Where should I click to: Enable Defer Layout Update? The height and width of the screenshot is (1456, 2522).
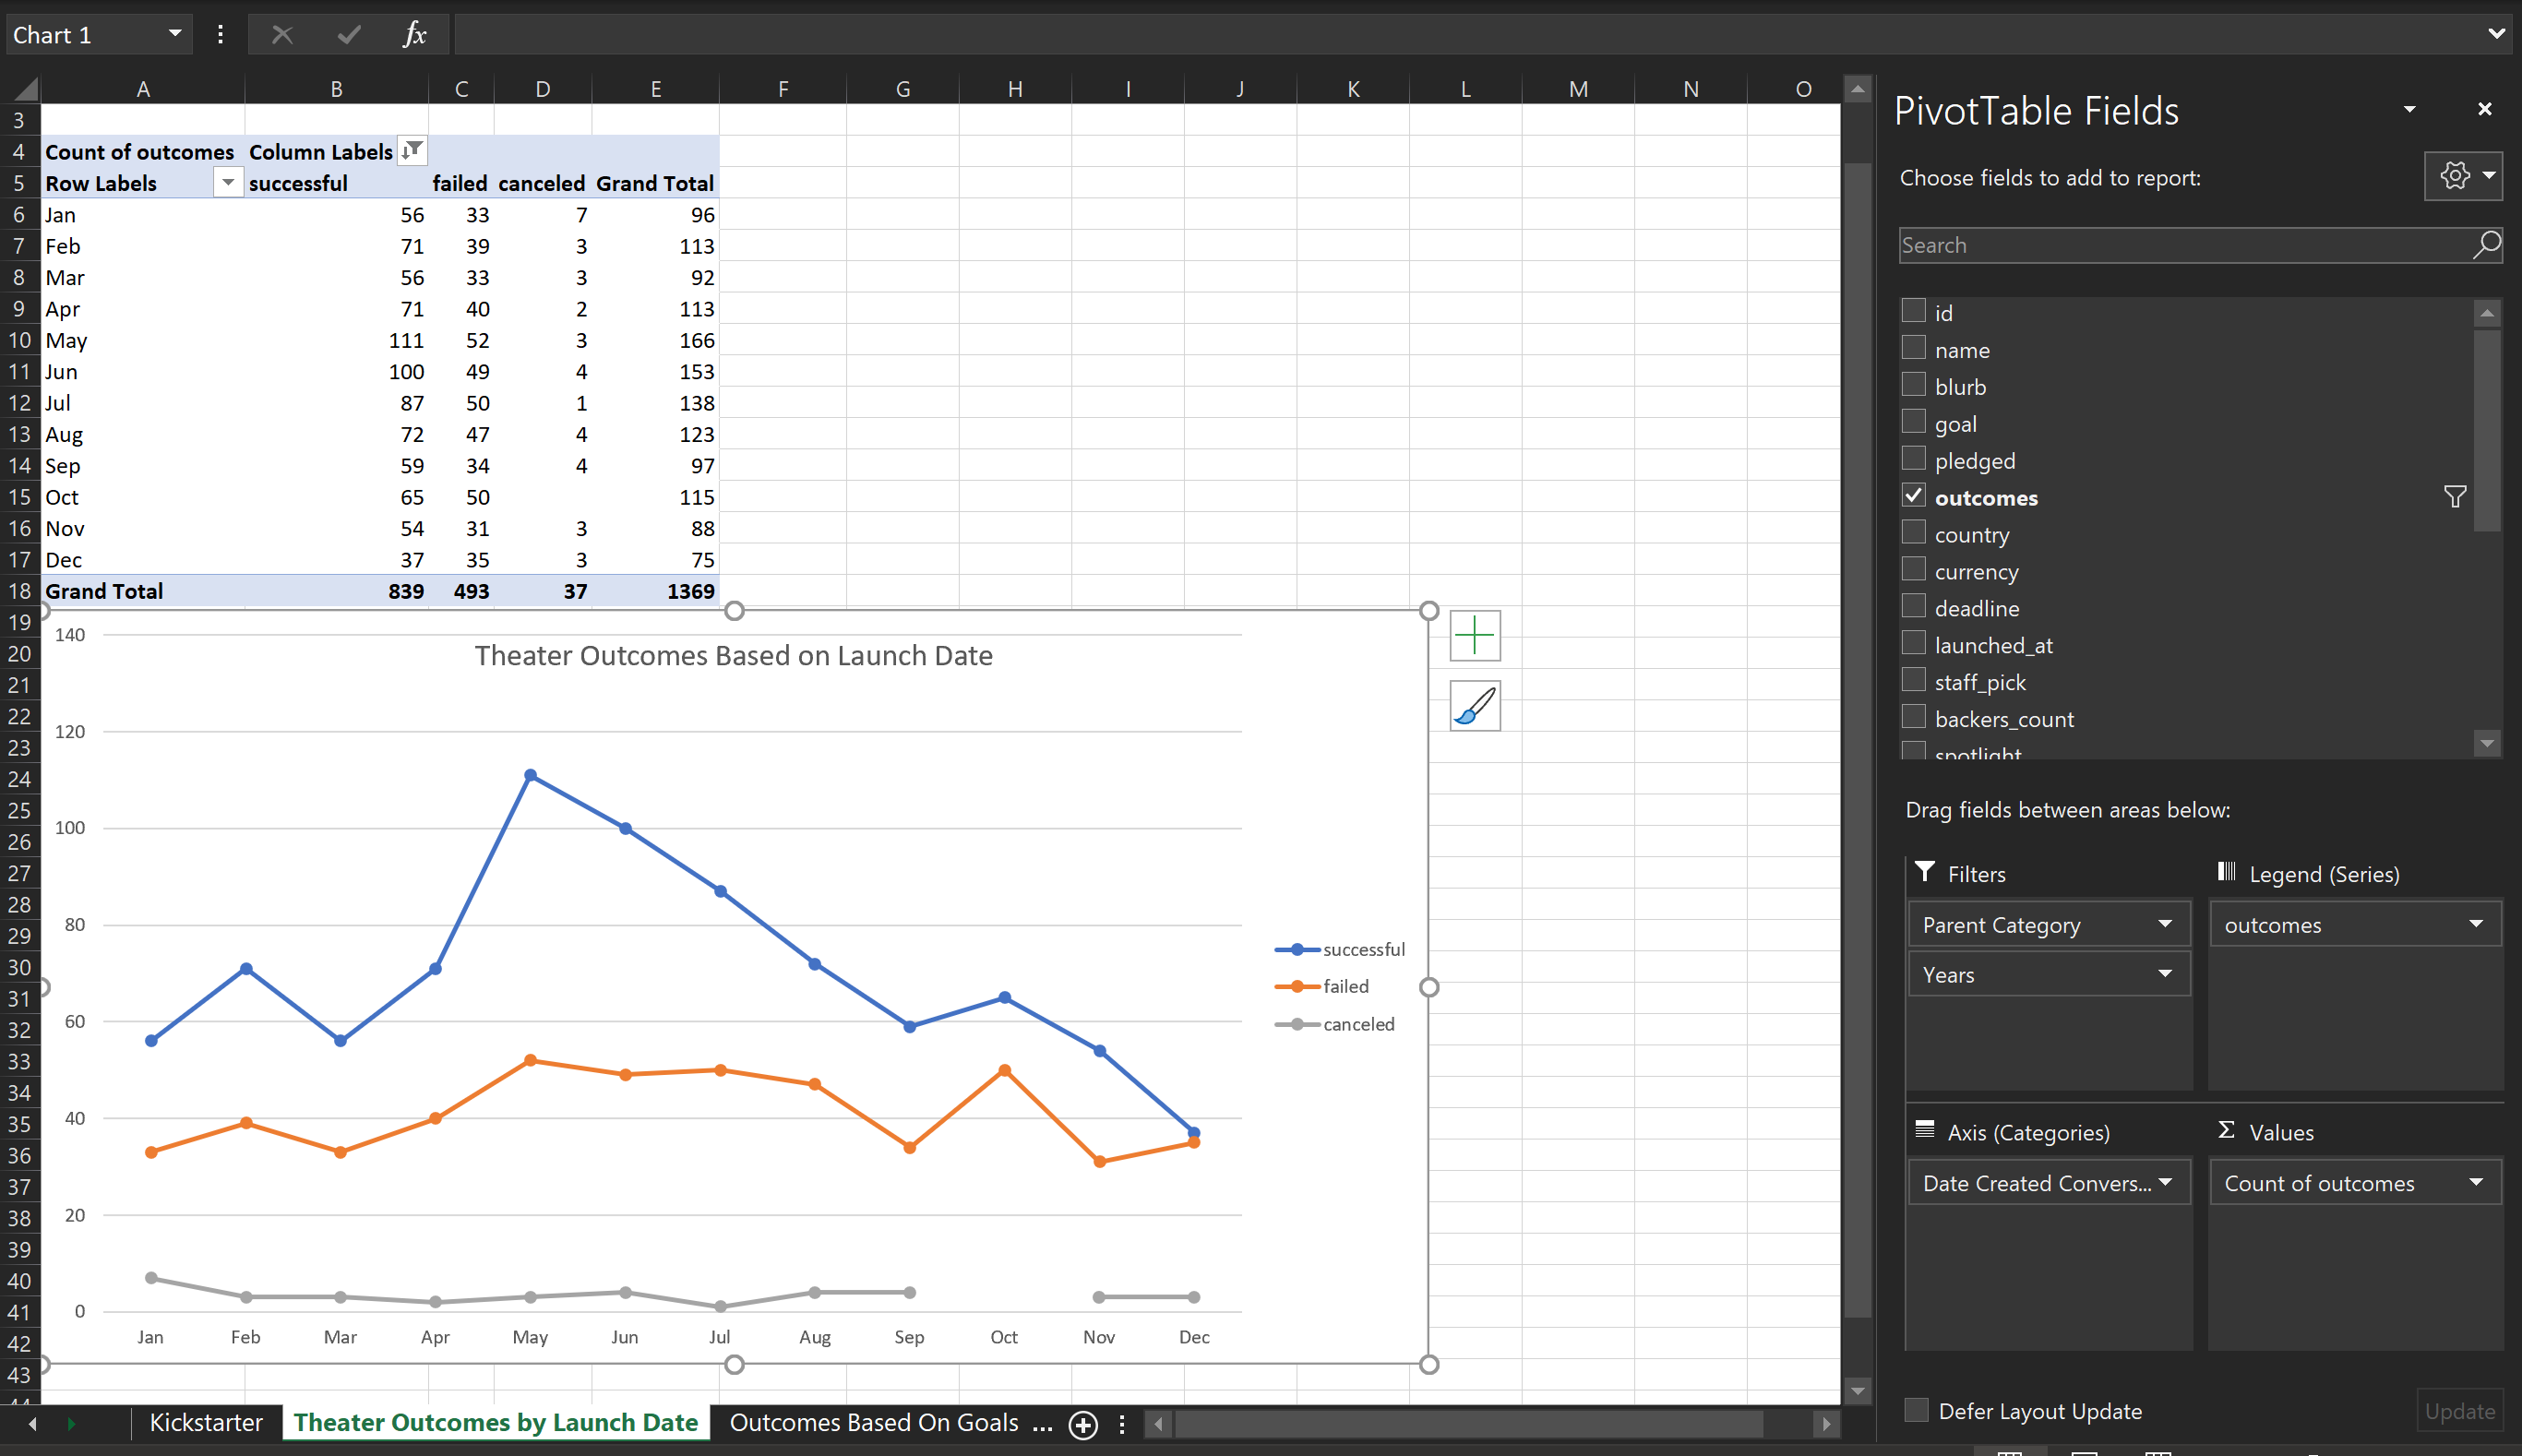pos(1916,1410)
